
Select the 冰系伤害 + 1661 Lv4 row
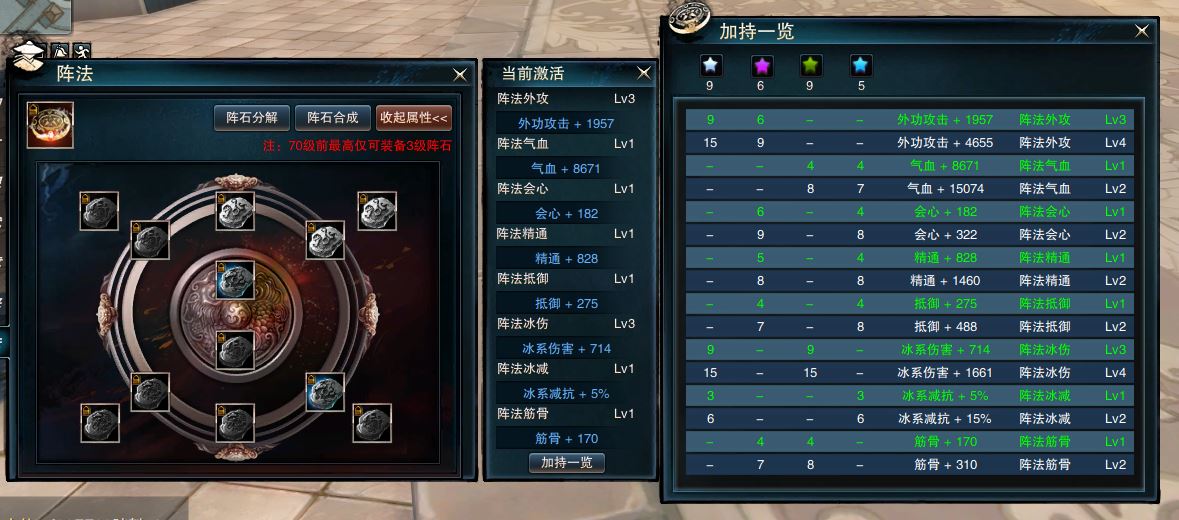coord(909,373)
